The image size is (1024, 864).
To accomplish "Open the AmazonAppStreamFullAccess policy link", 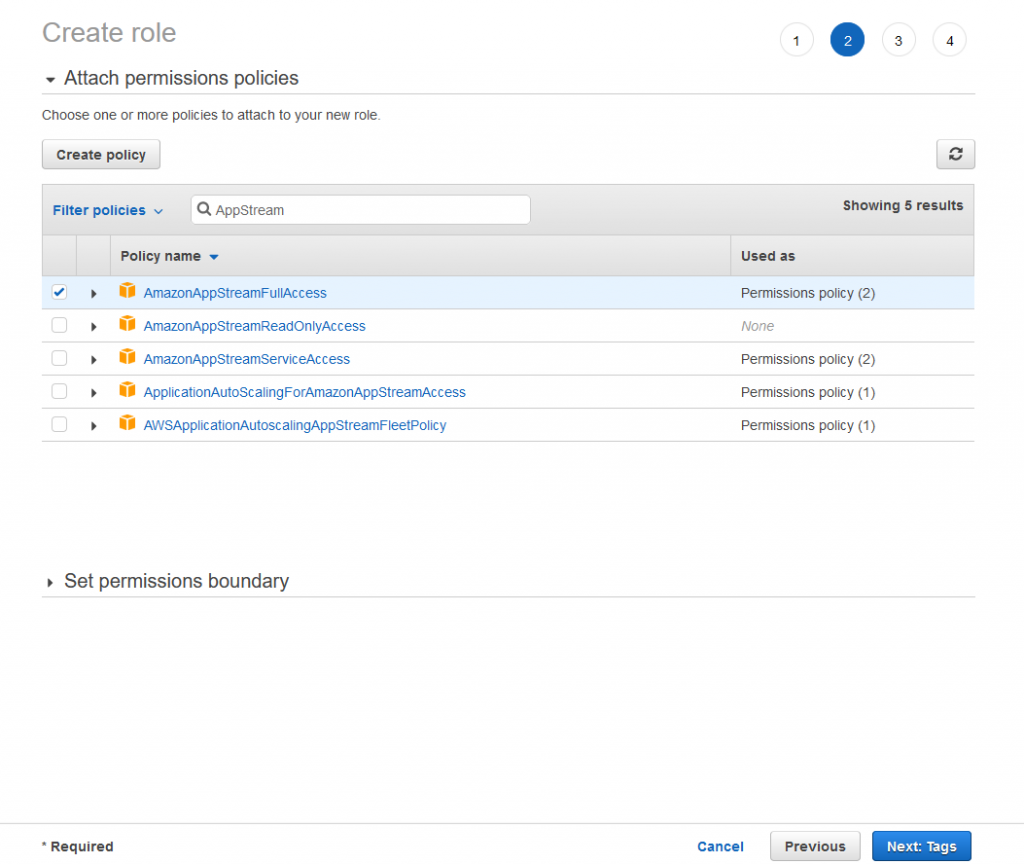I will 235,293.
